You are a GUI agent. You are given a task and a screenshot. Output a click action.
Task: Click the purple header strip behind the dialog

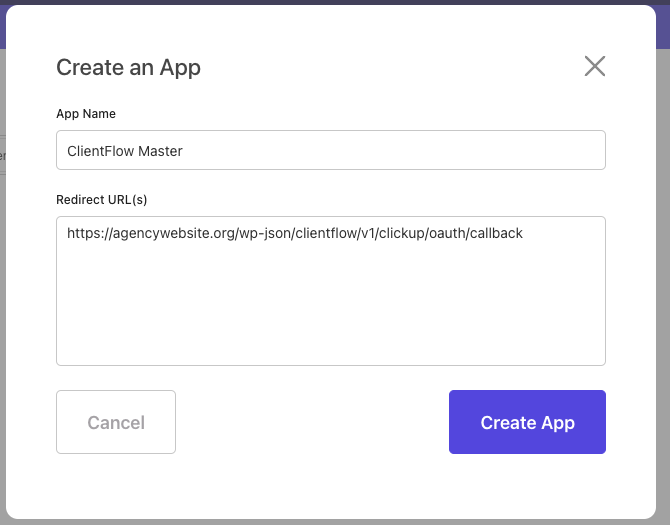point(663,26)
